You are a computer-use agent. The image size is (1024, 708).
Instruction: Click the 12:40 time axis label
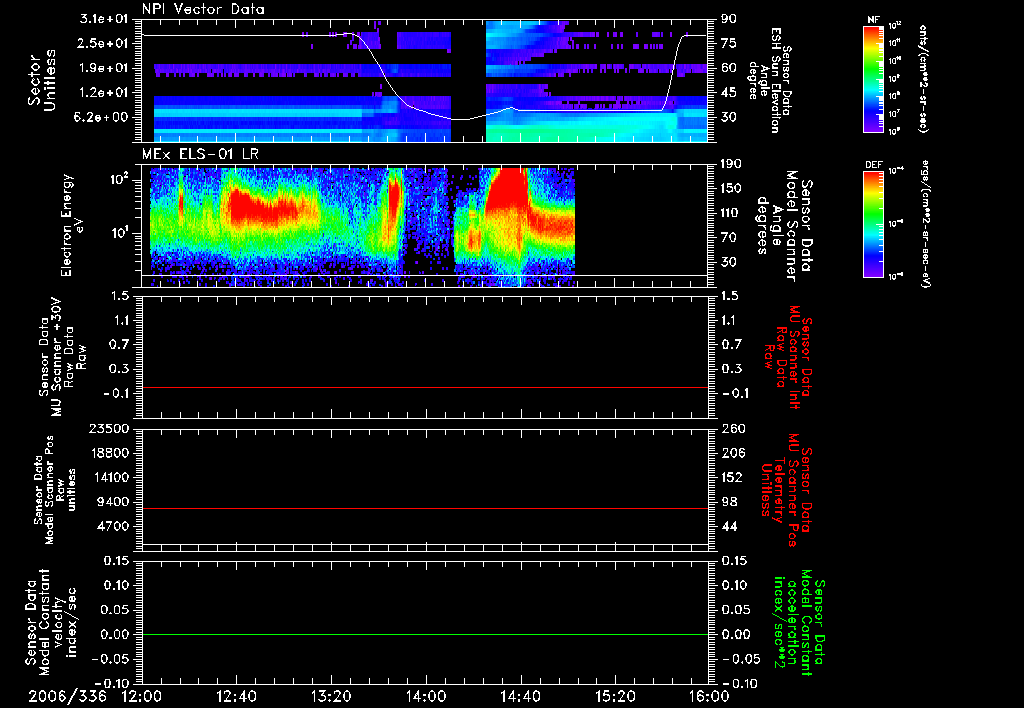(x=236, y=696)
